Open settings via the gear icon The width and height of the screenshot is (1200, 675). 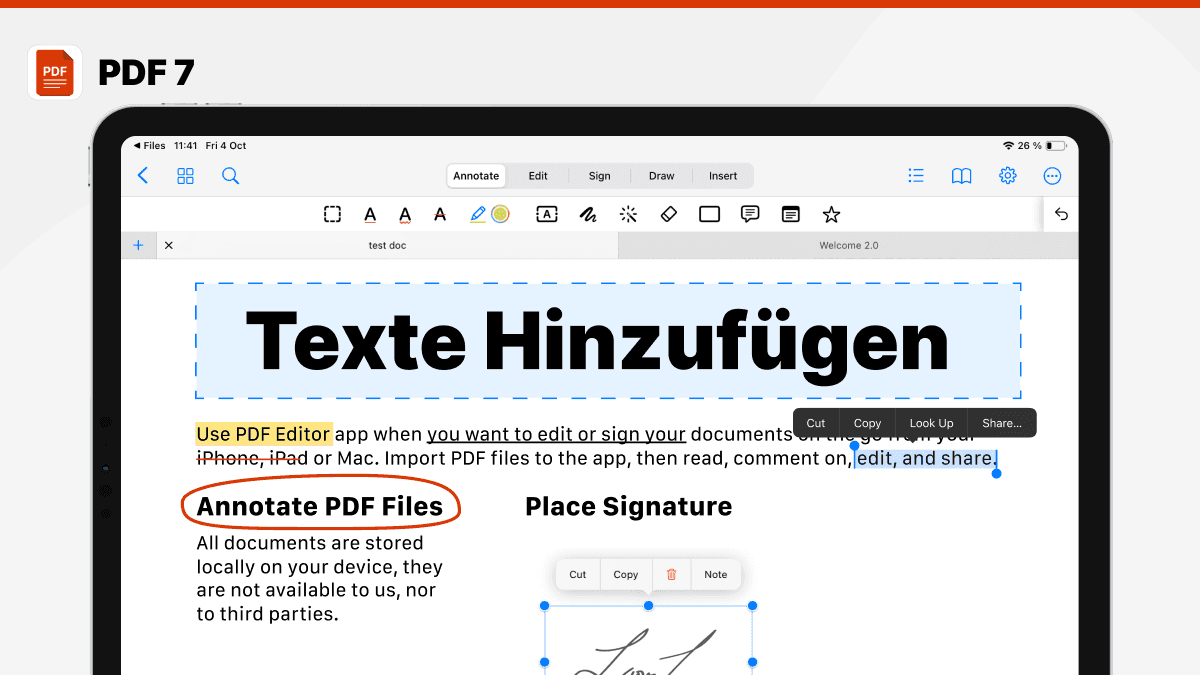click(x=1007, y=176)
